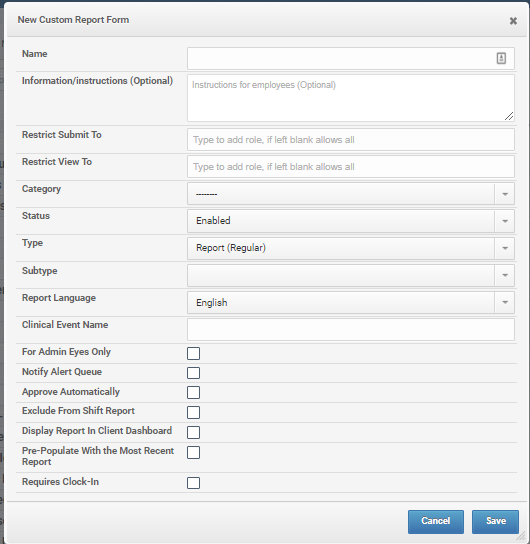
Task: Click the Save button
Action: click(495, 521)
